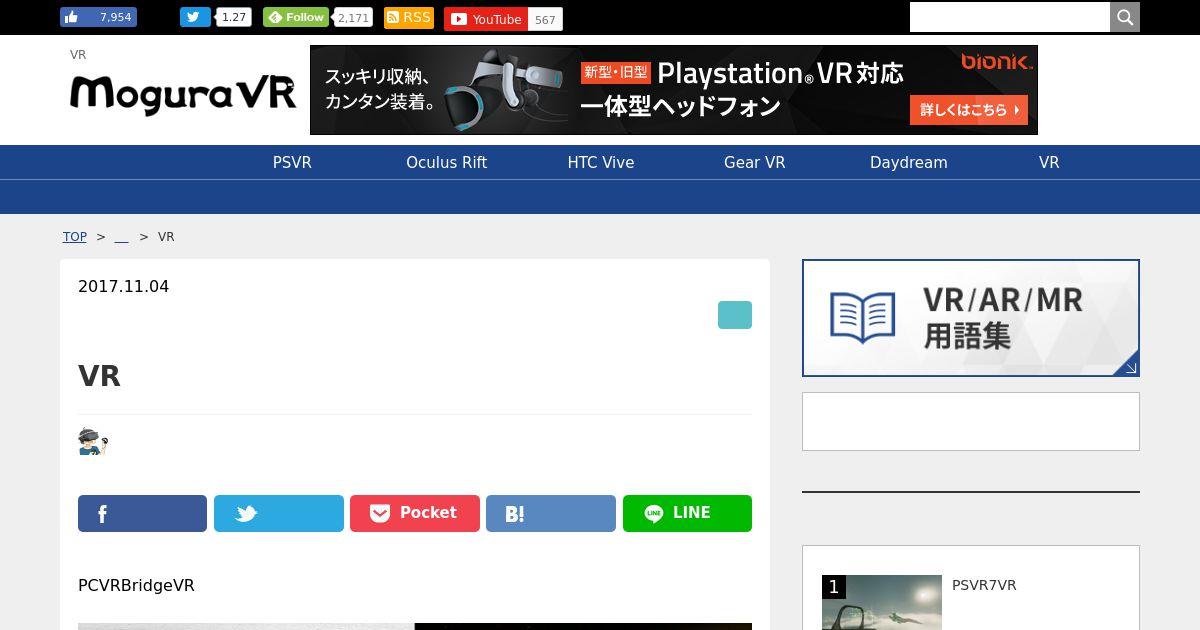Share the article on Twitter
The image size is (1200, 630).
click(279, 513)
